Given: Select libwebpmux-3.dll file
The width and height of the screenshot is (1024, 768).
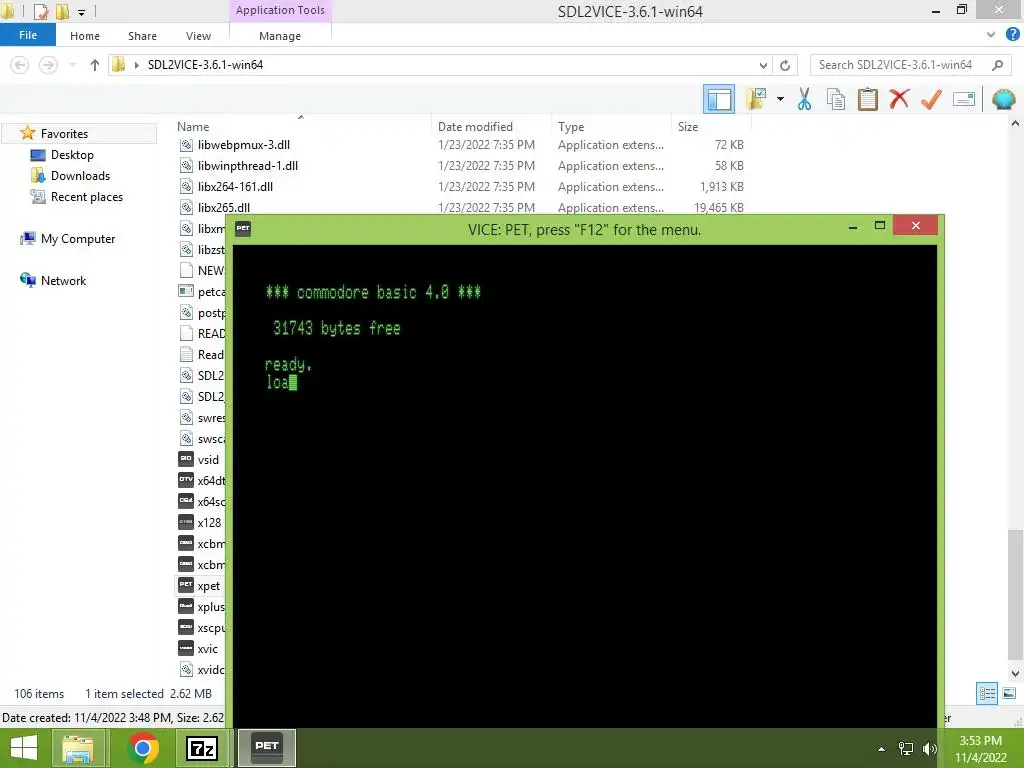Looking at the screenshot, I should (244, 145).
